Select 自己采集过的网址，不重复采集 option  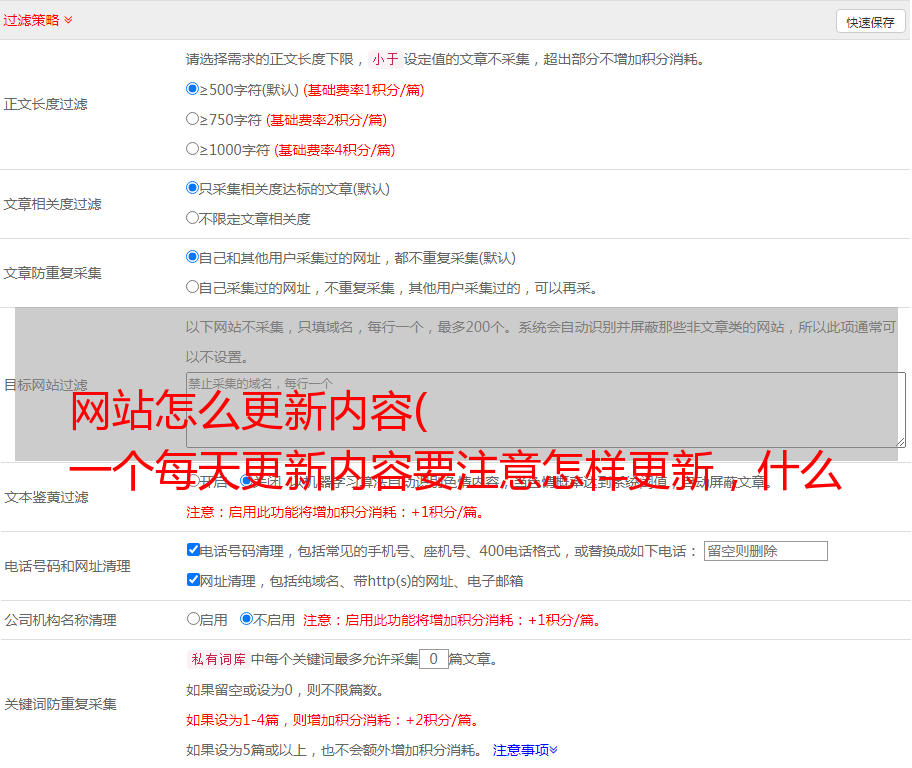(193, 287)
